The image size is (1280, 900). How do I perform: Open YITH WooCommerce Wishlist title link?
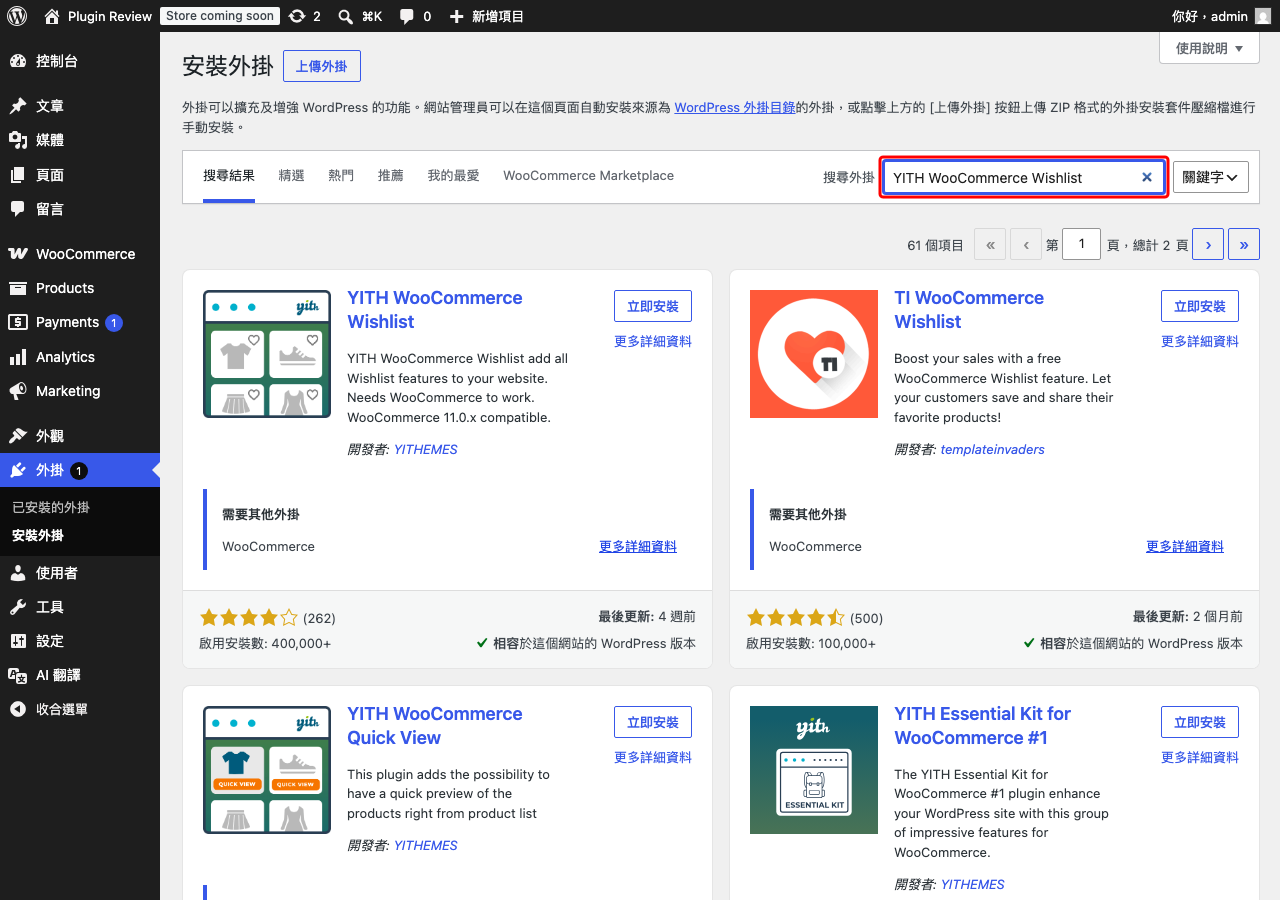(435, 310)
